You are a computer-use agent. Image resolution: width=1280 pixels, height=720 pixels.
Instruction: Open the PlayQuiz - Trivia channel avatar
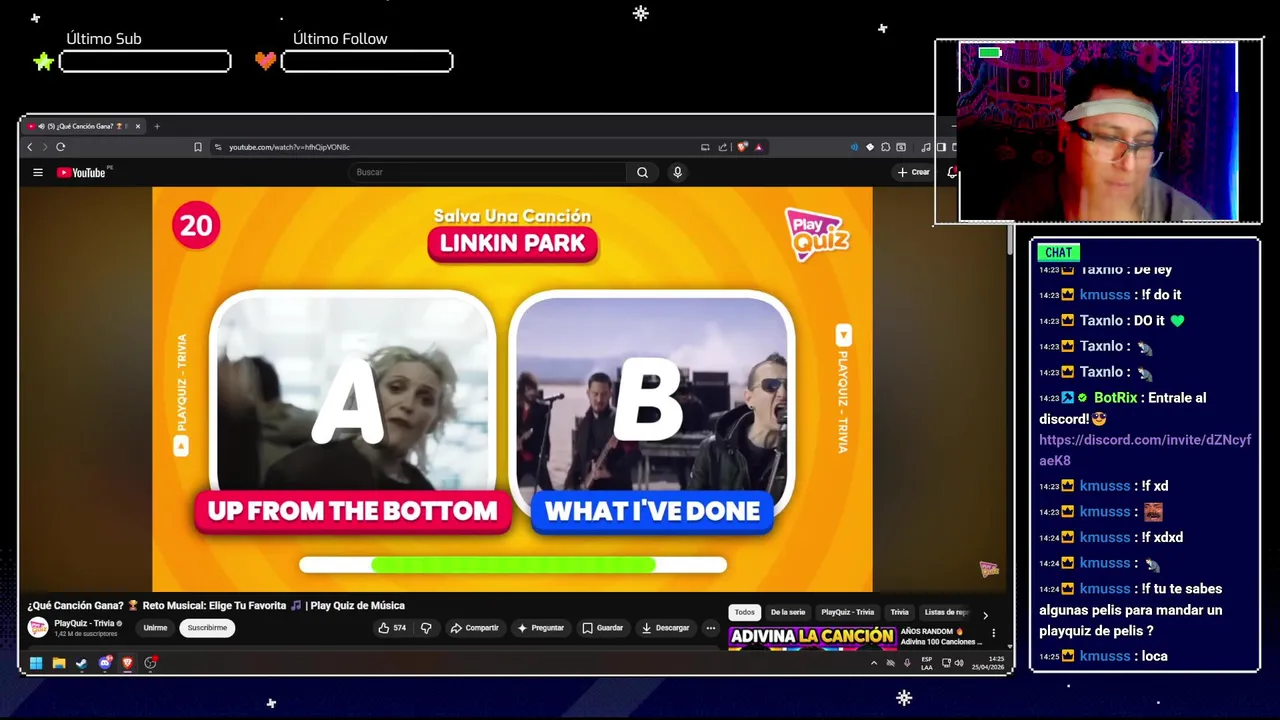[x=38, y=628]
